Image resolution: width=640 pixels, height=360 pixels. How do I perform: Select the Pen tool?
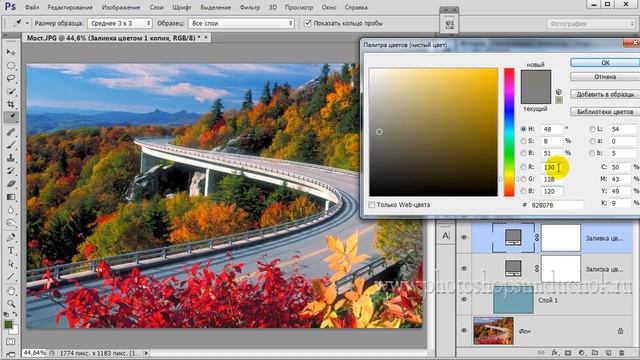click(11, 237)
